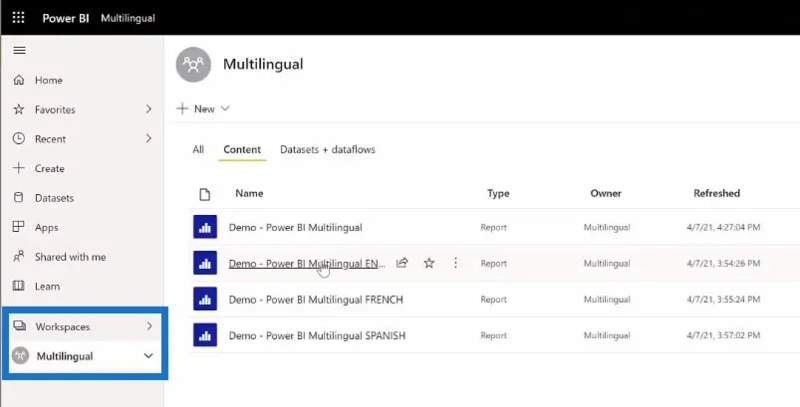Share the hovered EN report via share icon
This screenshot has width=800, height=407.
pos(403,263)
